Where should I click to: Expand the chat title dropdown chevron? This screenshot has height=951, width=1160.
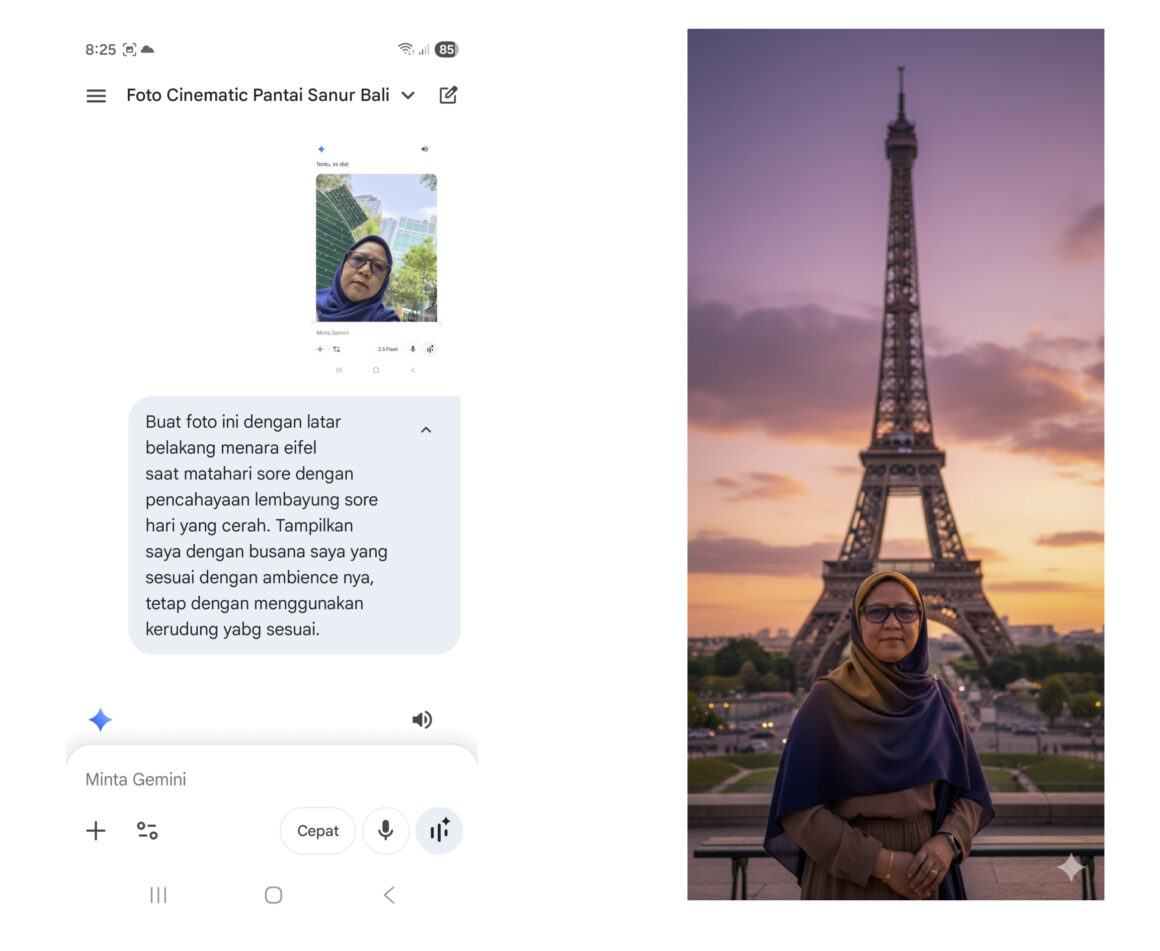click(x=408, y=96)
